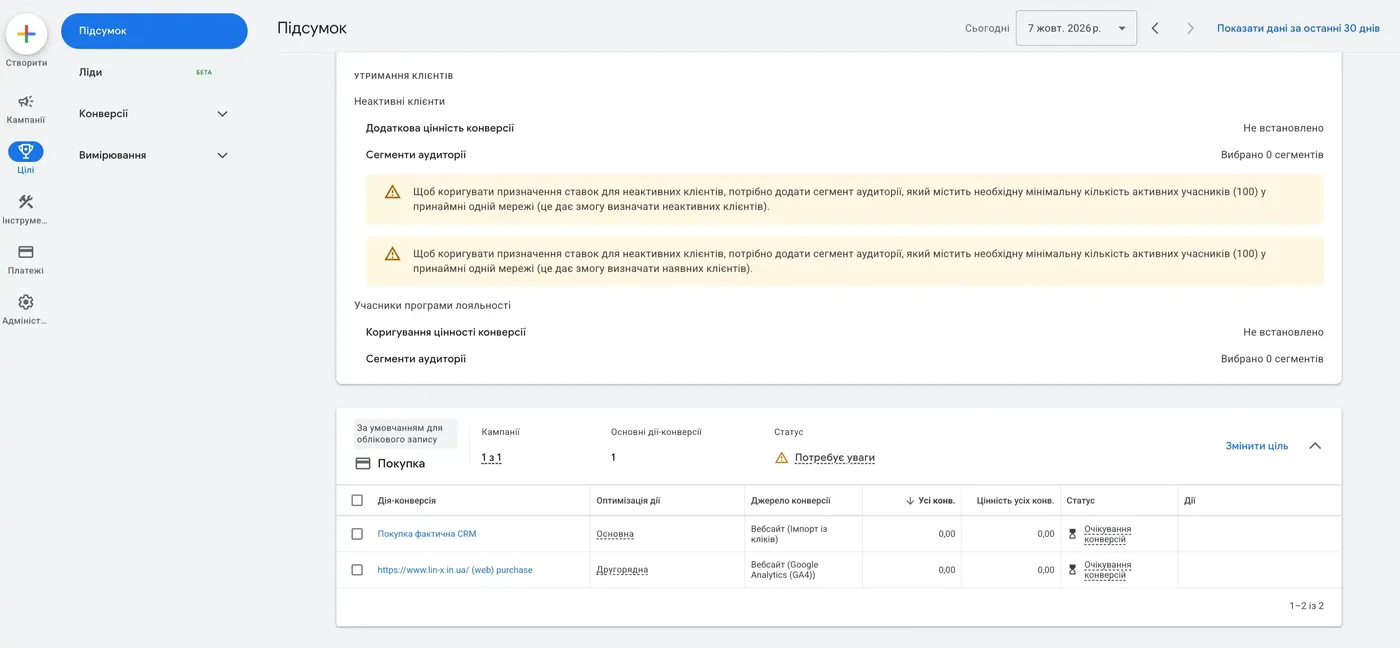The width and height of the screenshot is (1400, 648).
Task: Open the date picker dropdown 7 жовт. 2026 р.
Action: coord(1076,28)
